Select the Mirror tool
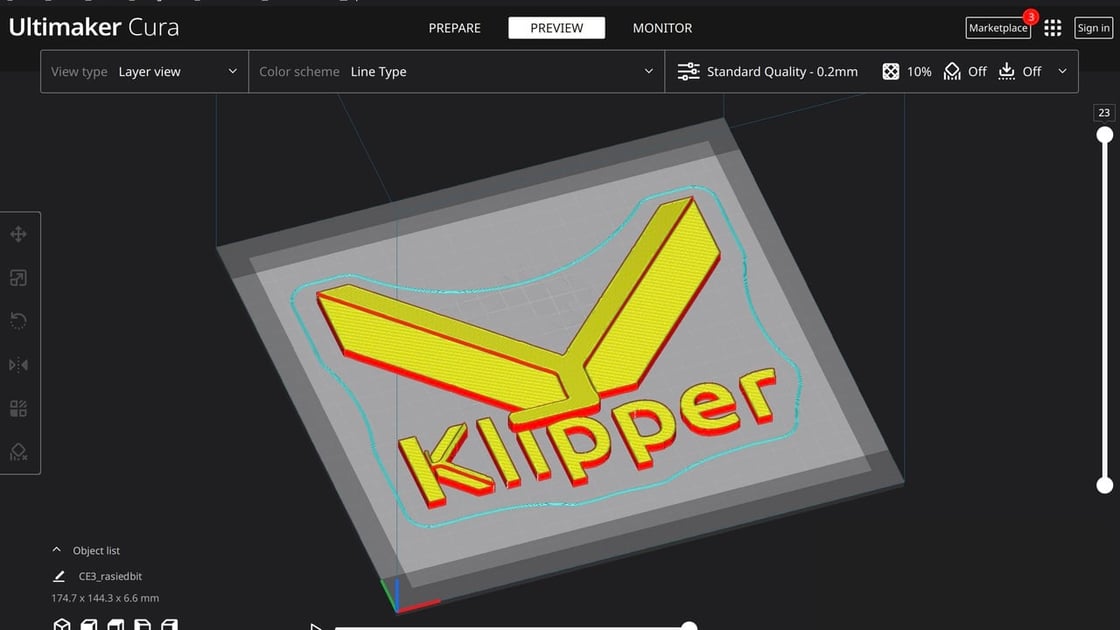The height and width of the screenshot is (630, 1120). [18, 364]
